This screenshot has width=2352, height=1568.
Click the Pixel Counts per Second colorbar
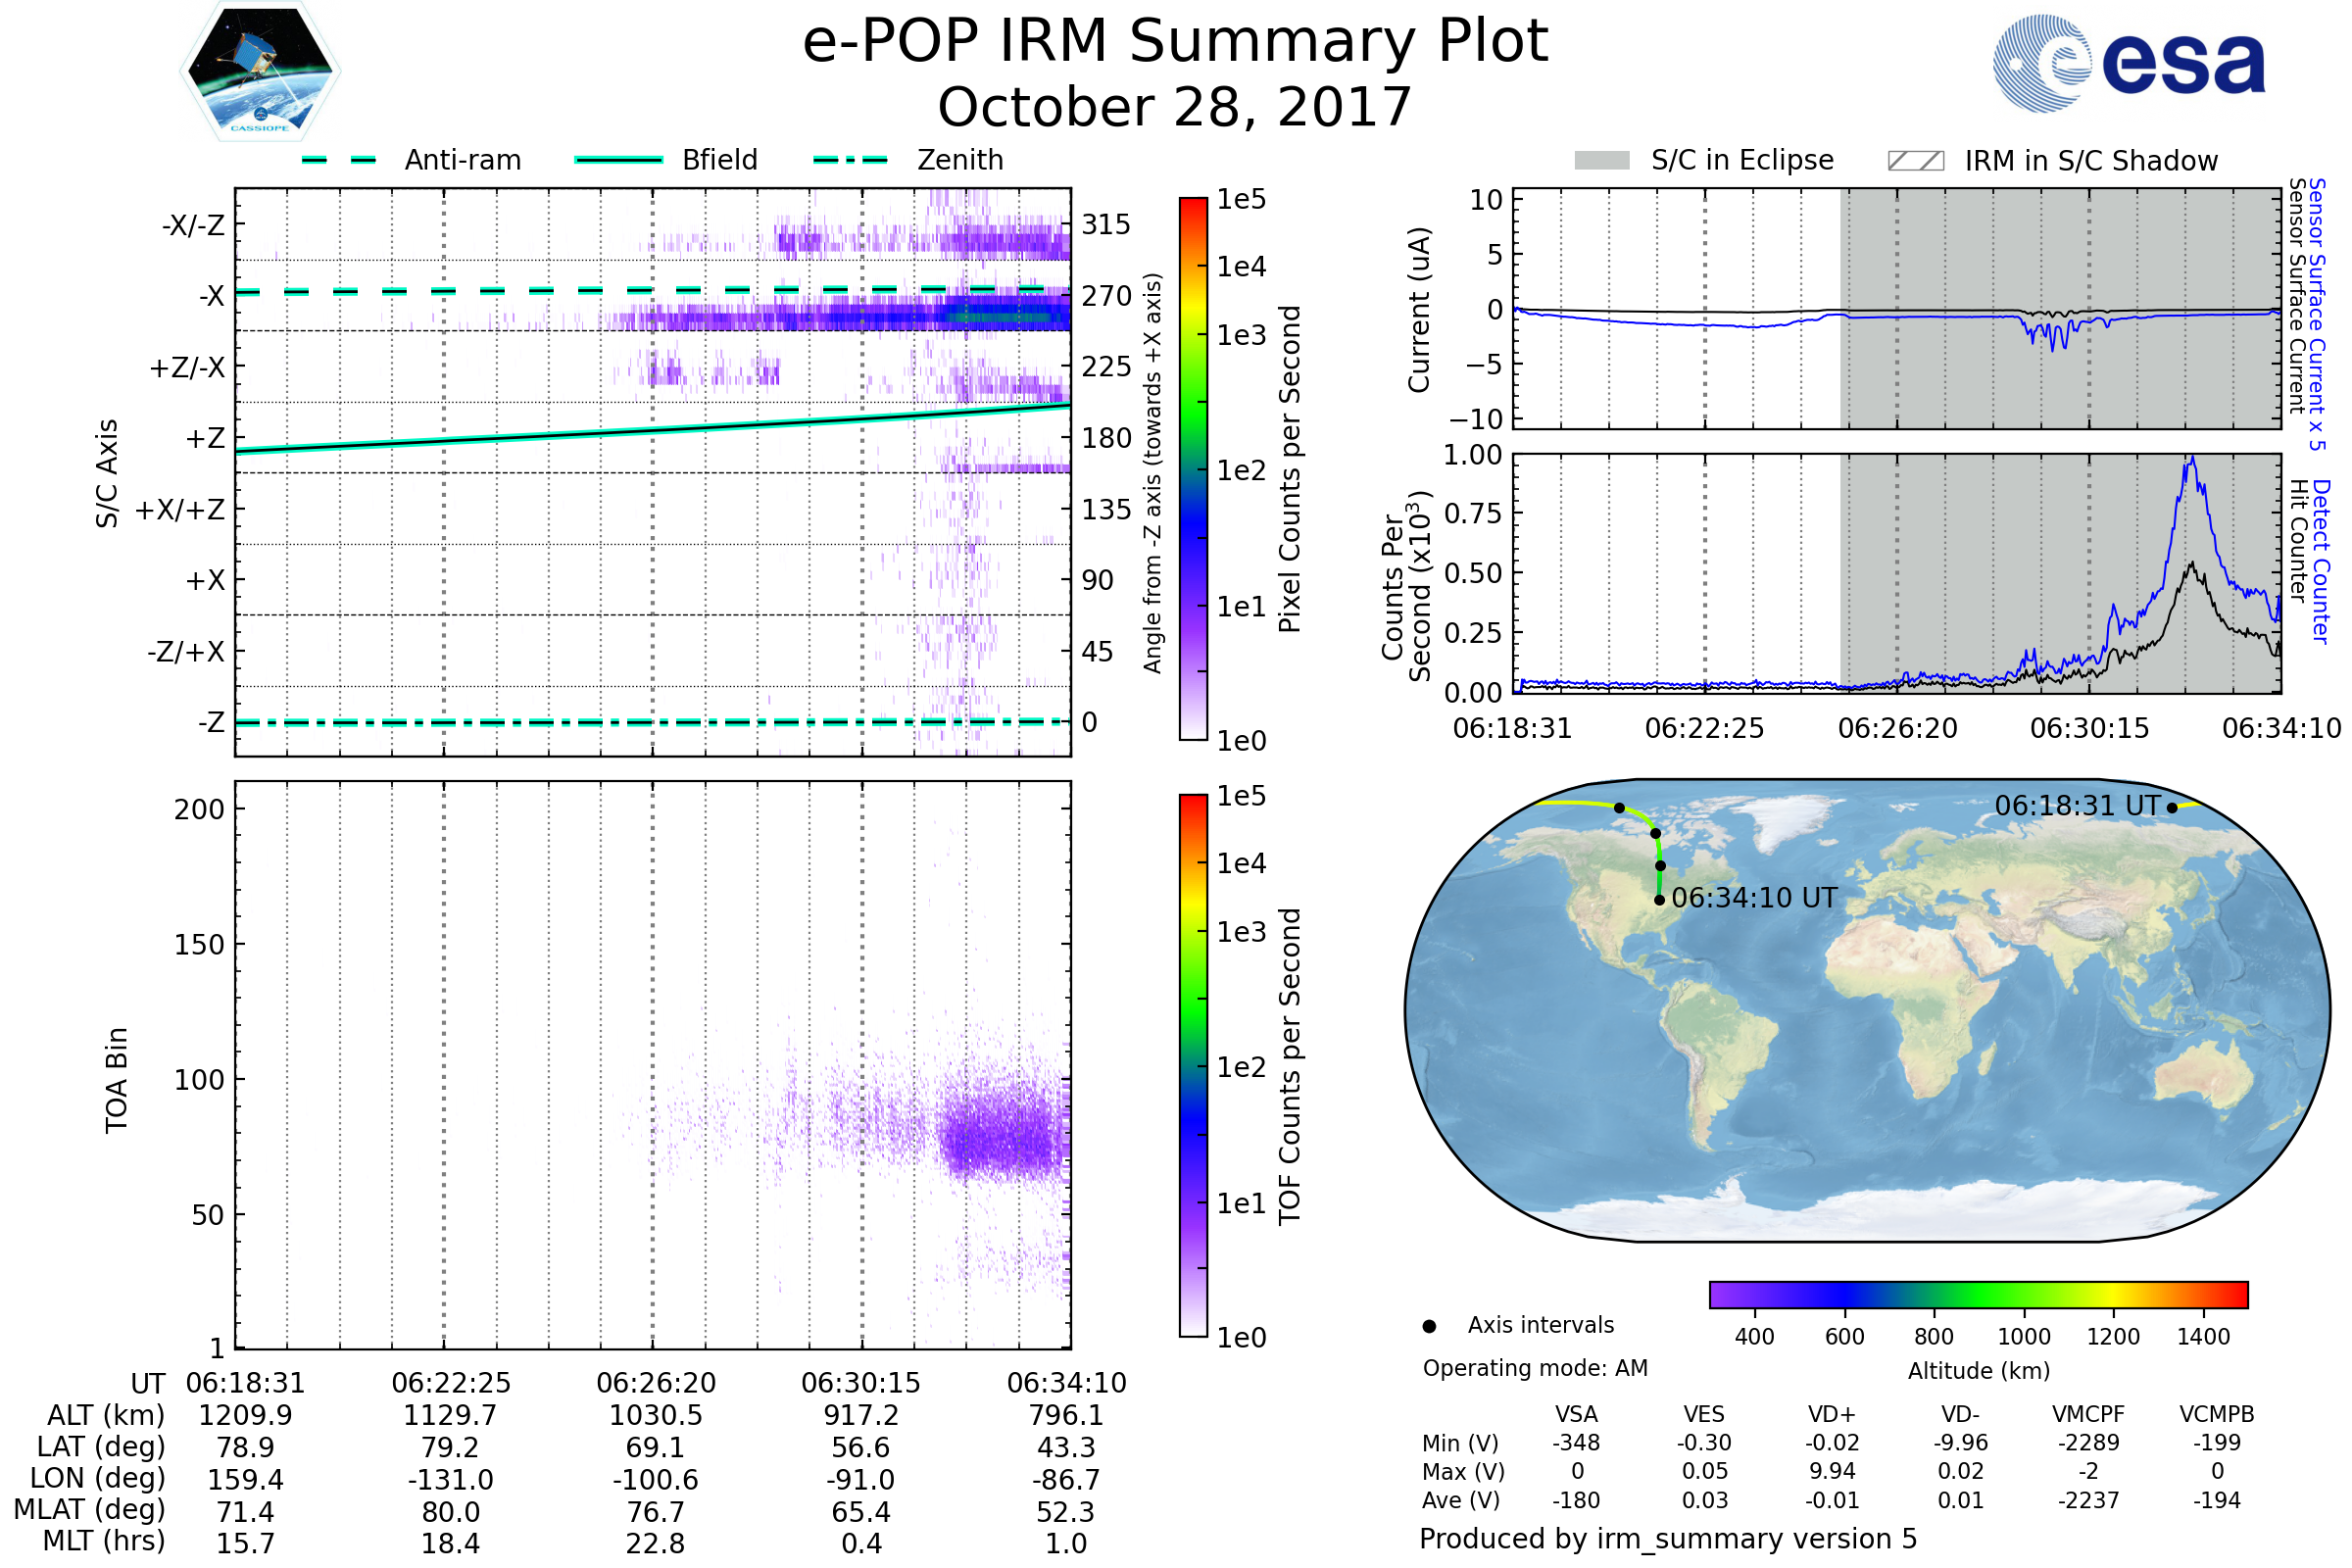(1193, 468)
